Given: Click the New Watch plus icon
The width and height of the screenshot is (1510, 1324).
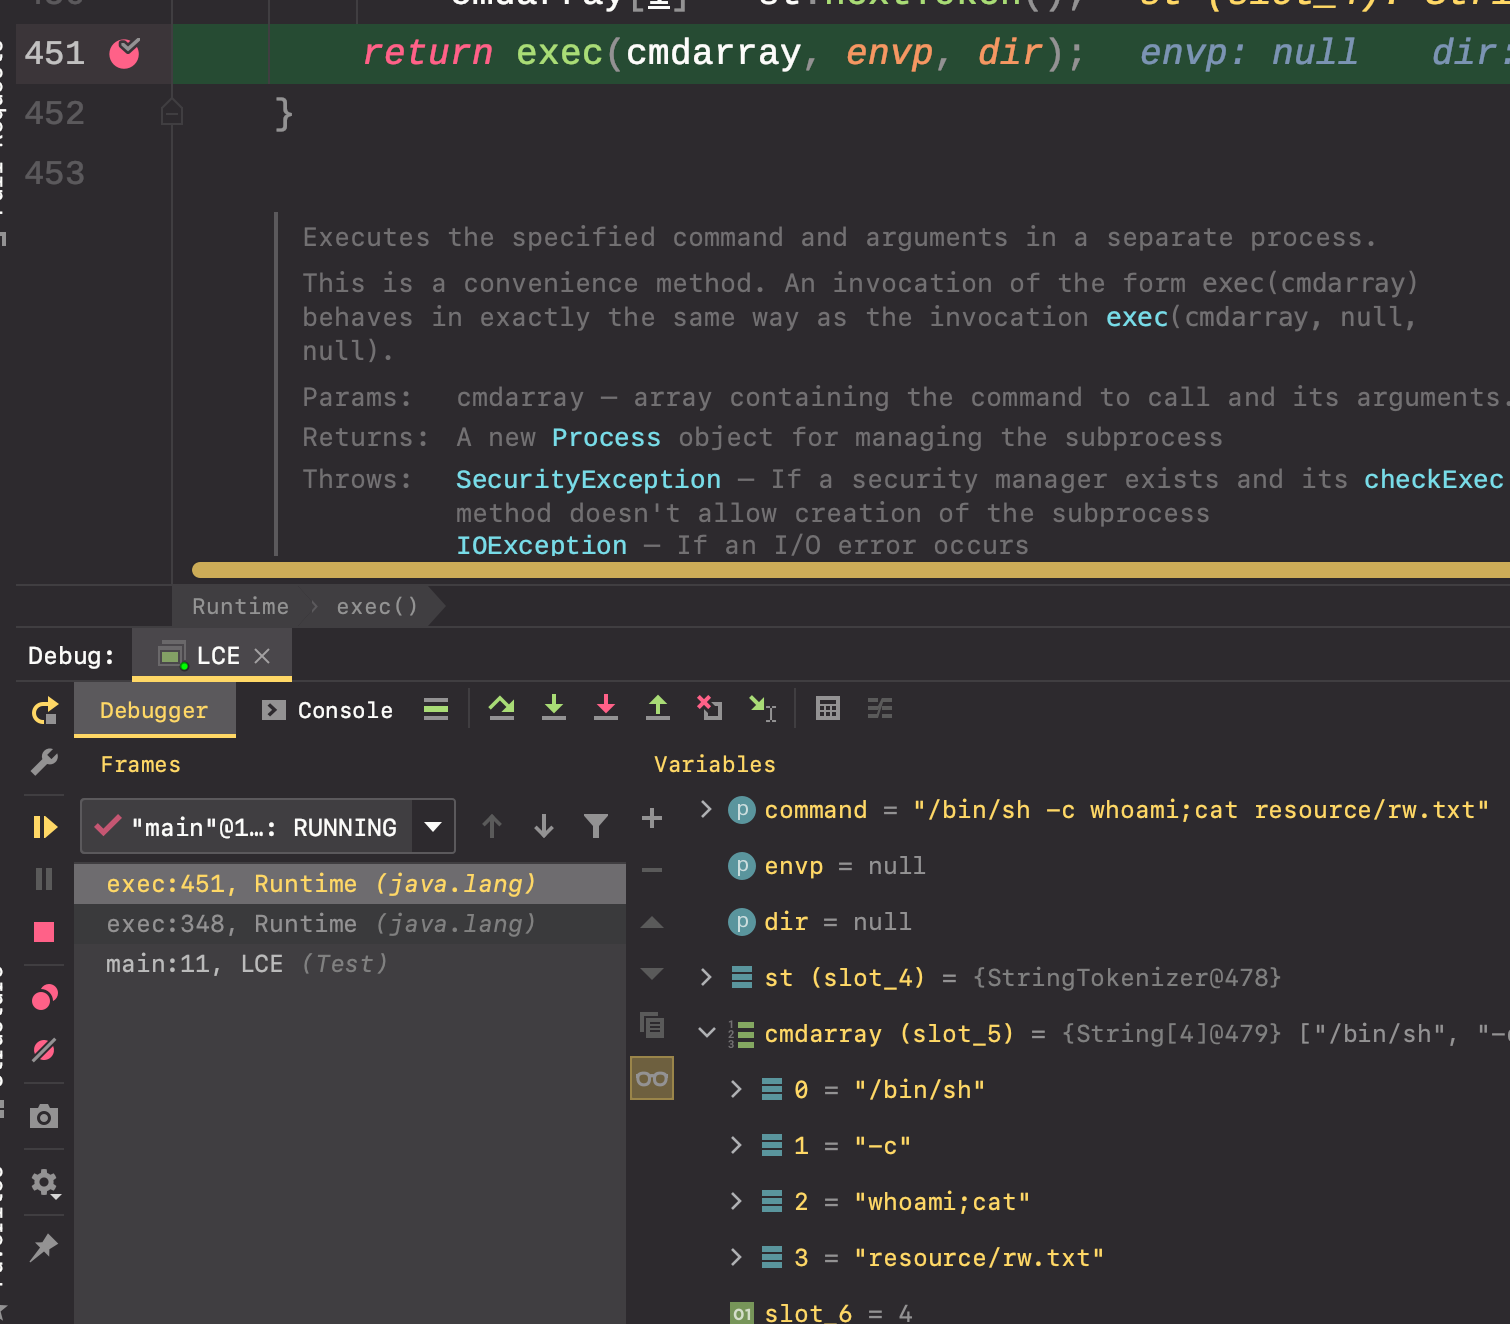Looking at the screenshot, I should 652,818.
